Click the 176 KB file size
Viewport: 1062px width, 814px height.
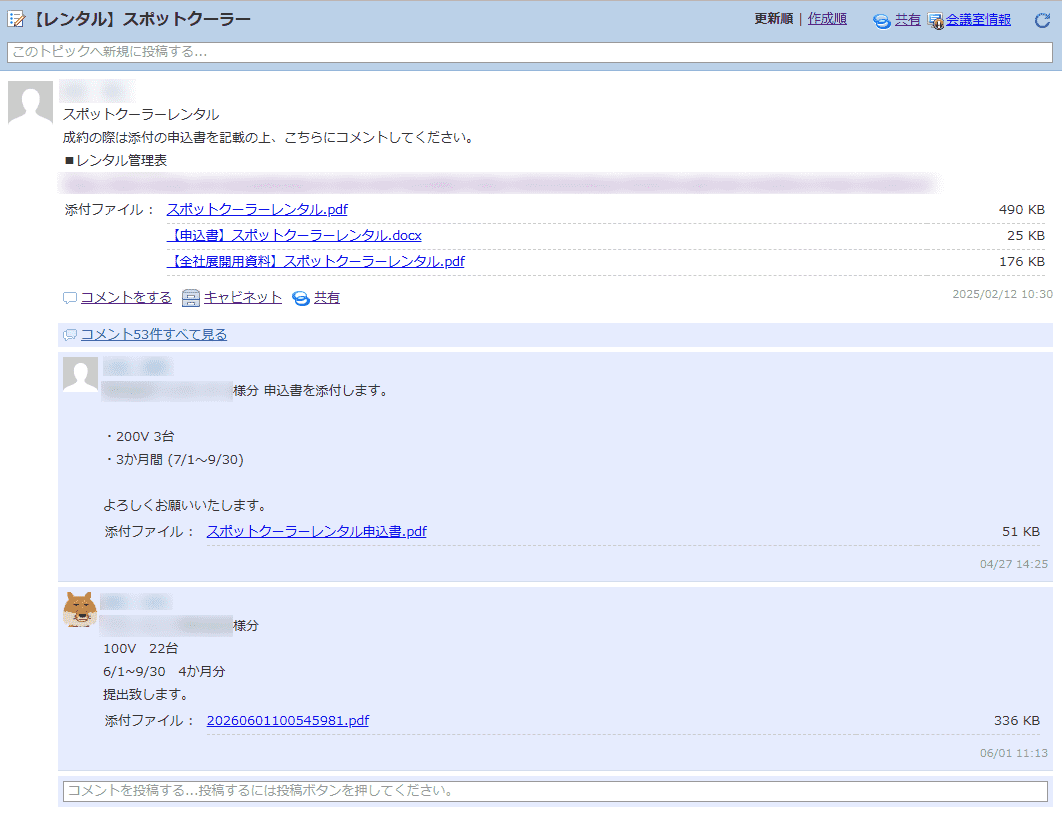(x=1021, y=261)
